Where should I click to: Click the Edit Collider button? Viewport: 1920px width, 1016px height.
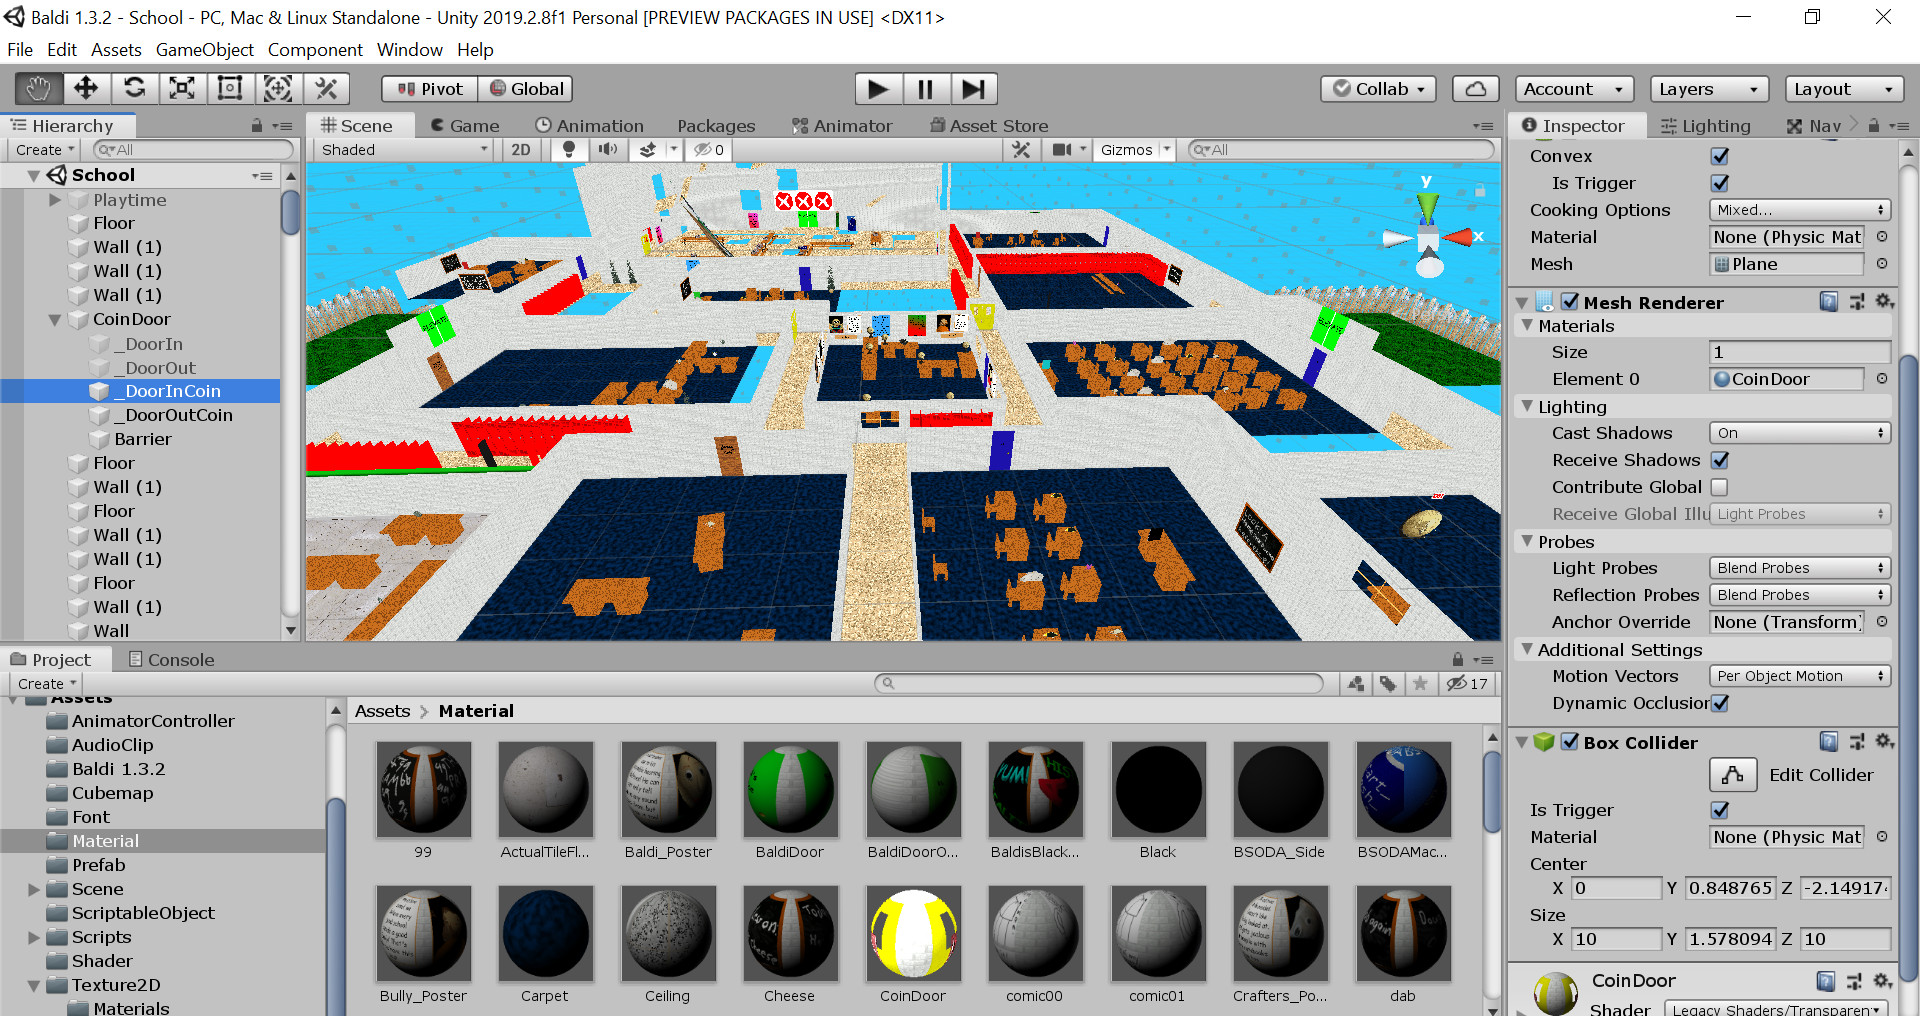tap(1733, 775)
